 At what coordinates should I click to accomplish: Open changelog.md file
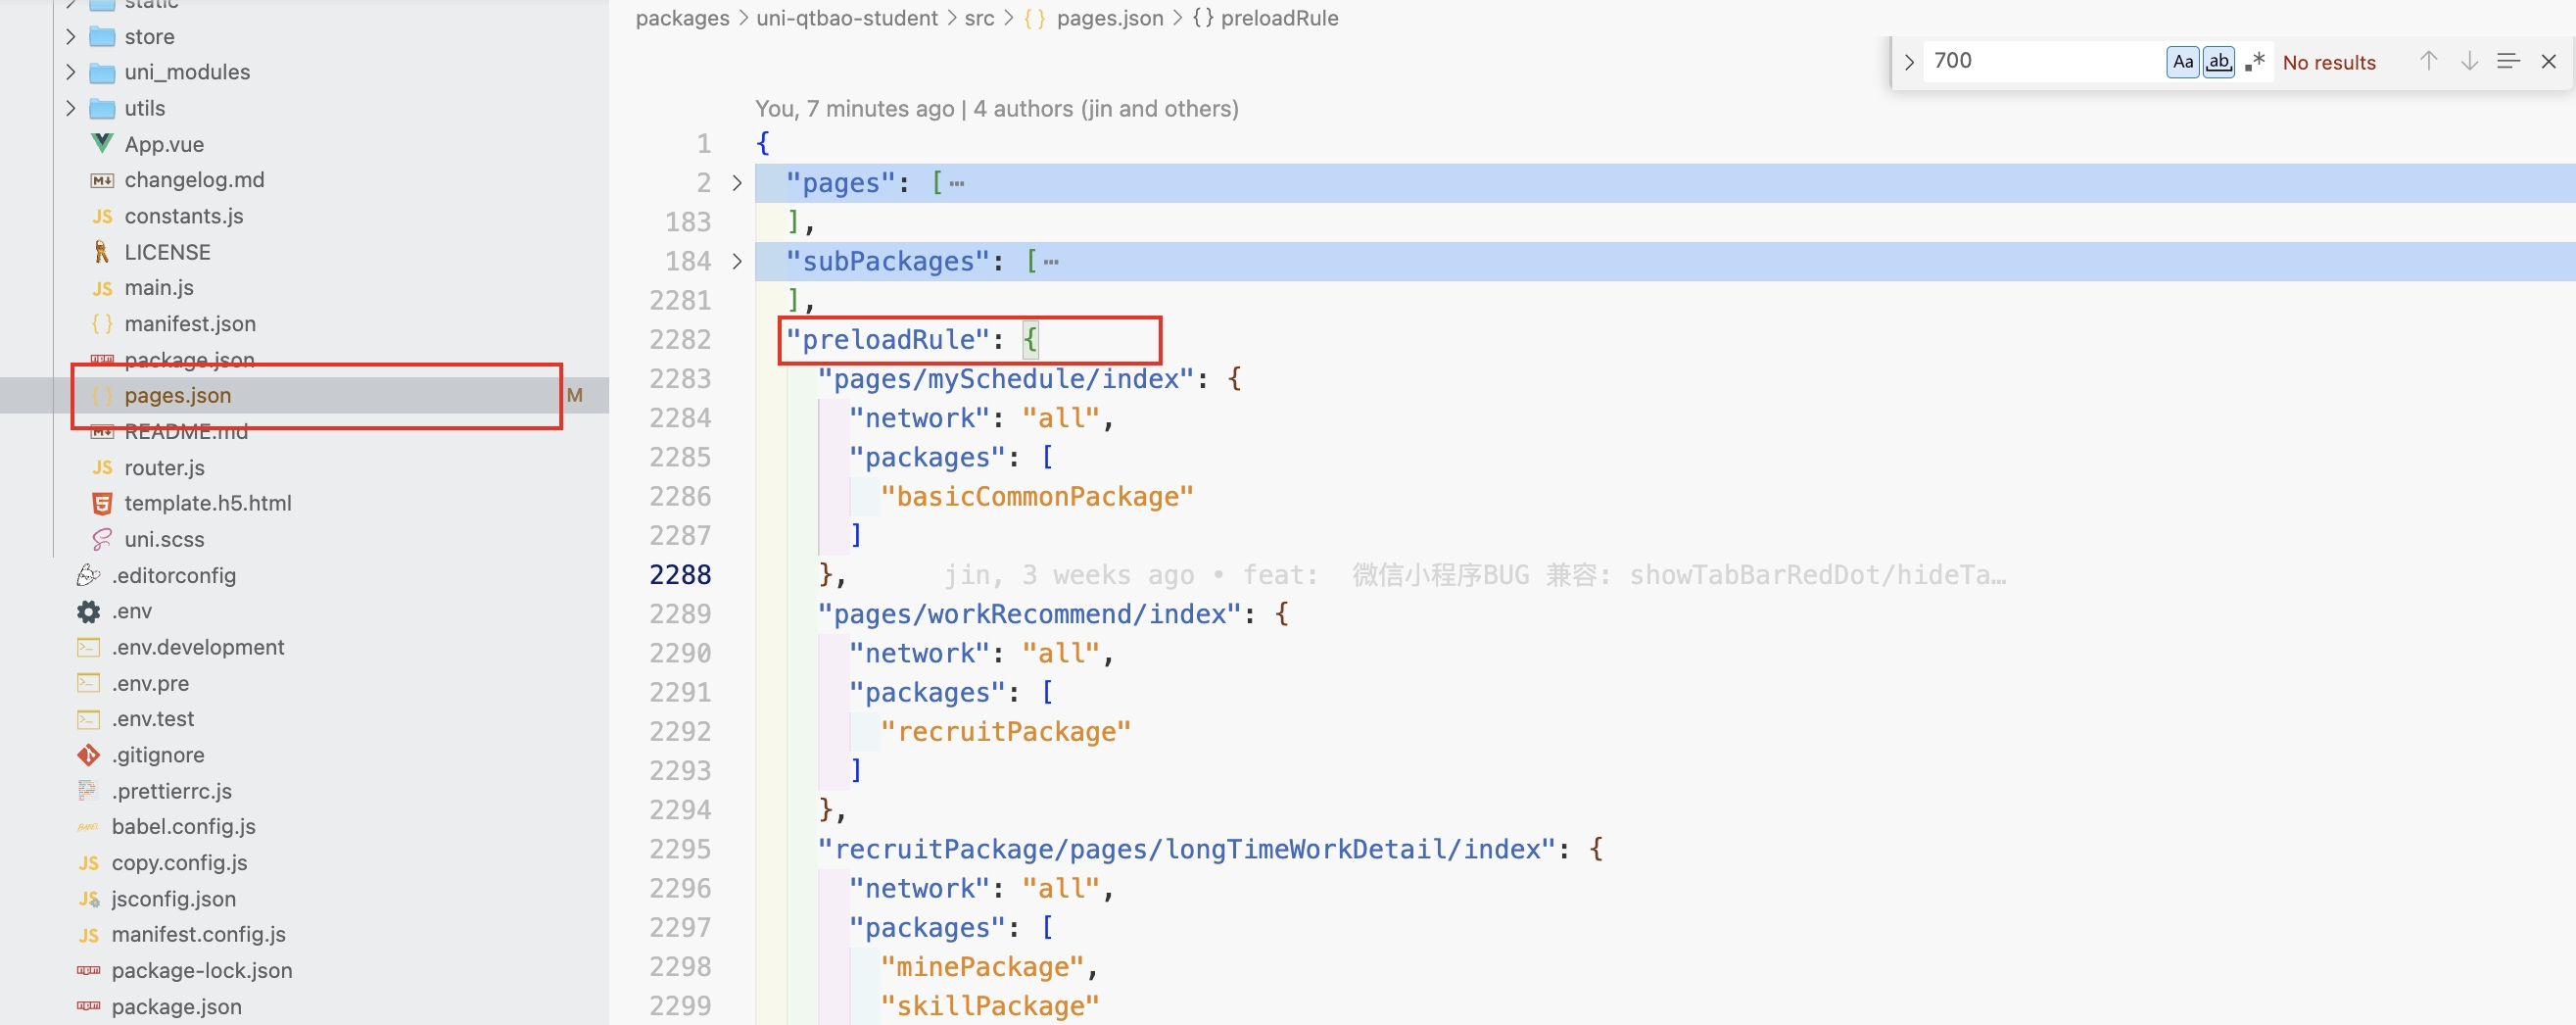pos(194,180)
